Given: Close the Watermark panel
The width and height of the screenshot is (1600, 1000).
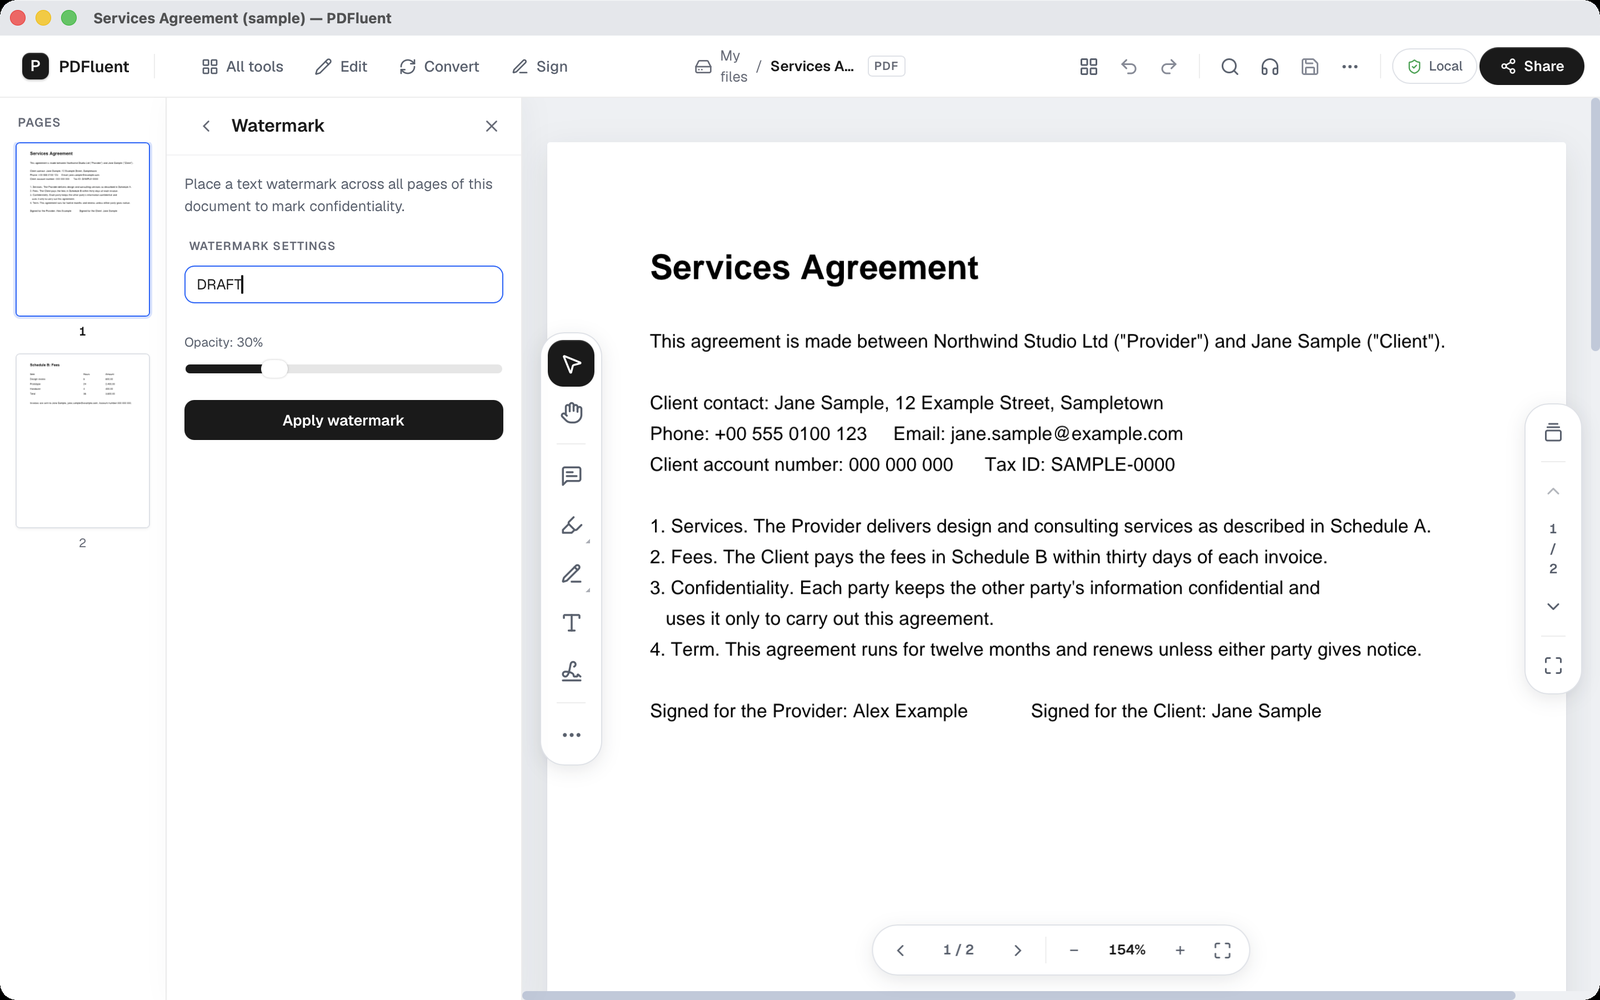Looking at the screenshot, I should coord(491,126).
